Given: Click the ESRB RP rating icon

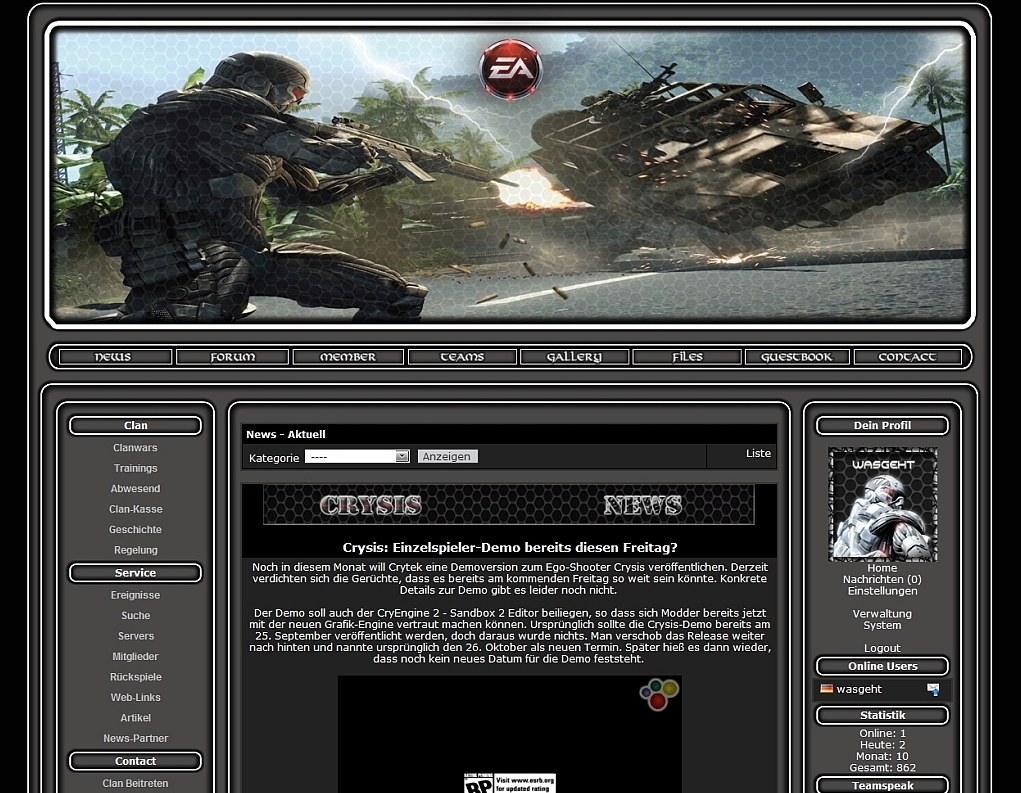Looking at the screenshot, I should click(479, 784).
